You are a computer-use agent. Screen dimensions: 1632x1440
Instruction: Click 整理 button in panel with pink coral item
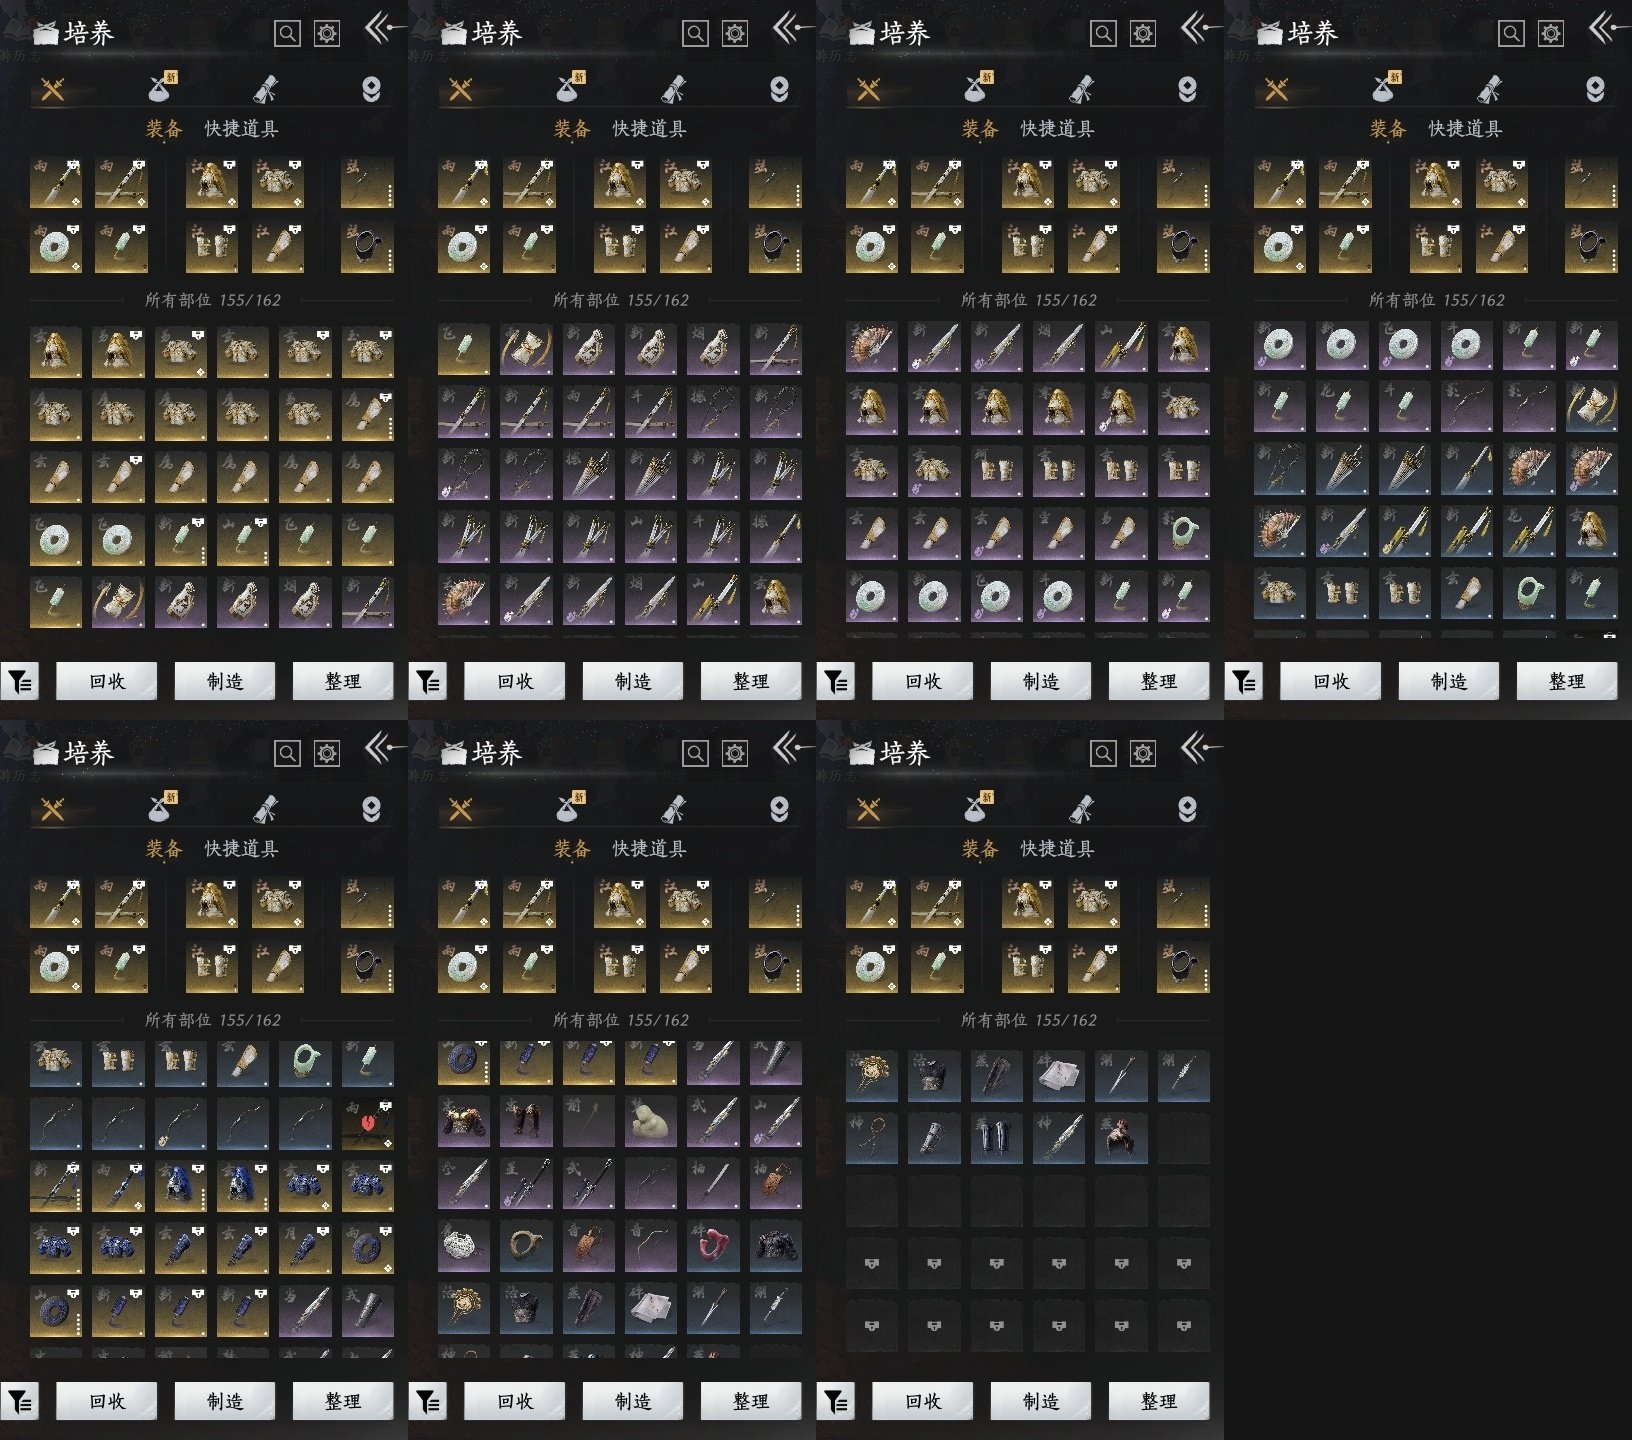click(x=751, y=1401)
